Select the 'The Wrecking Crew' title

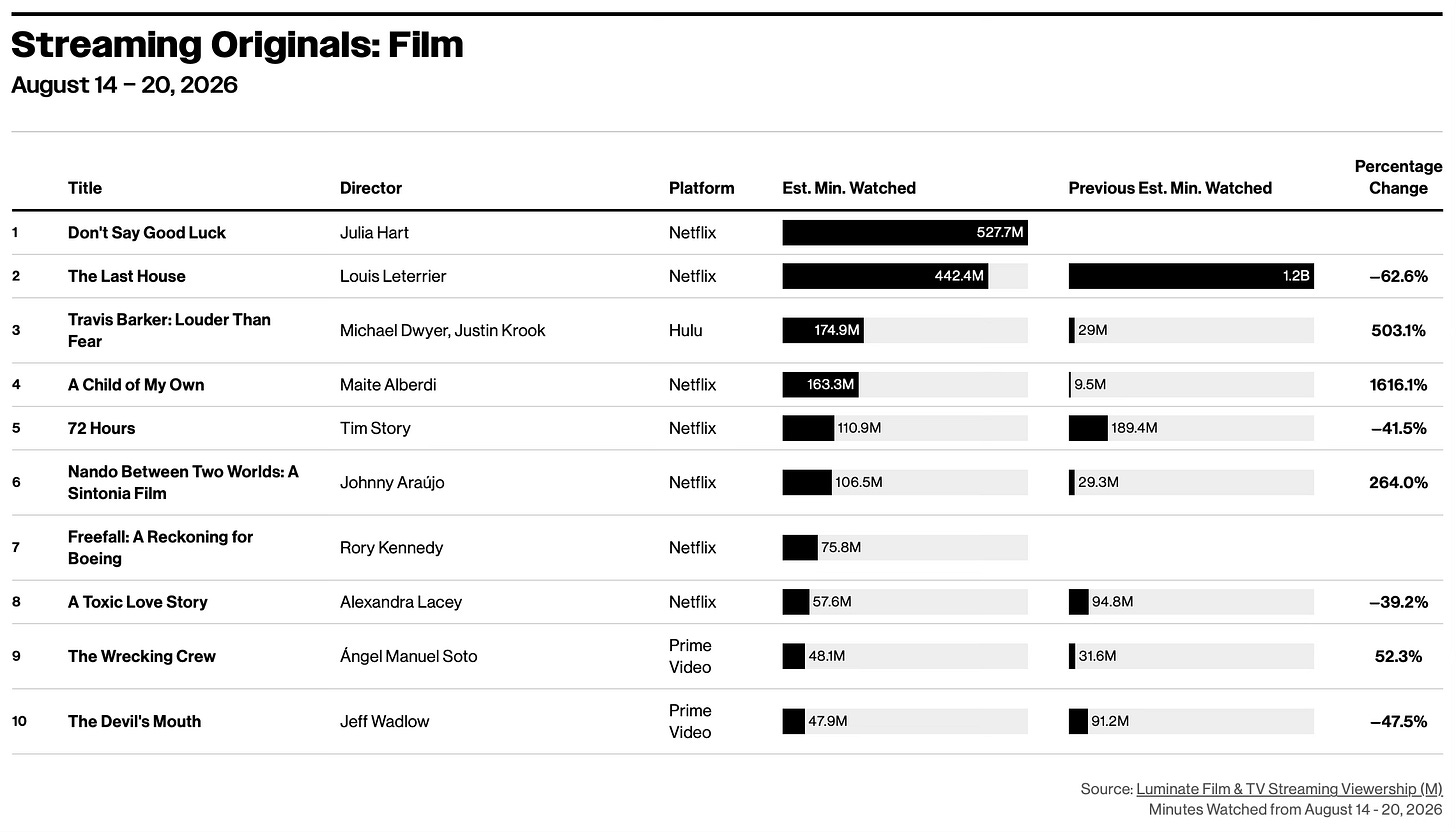(142, 657)
